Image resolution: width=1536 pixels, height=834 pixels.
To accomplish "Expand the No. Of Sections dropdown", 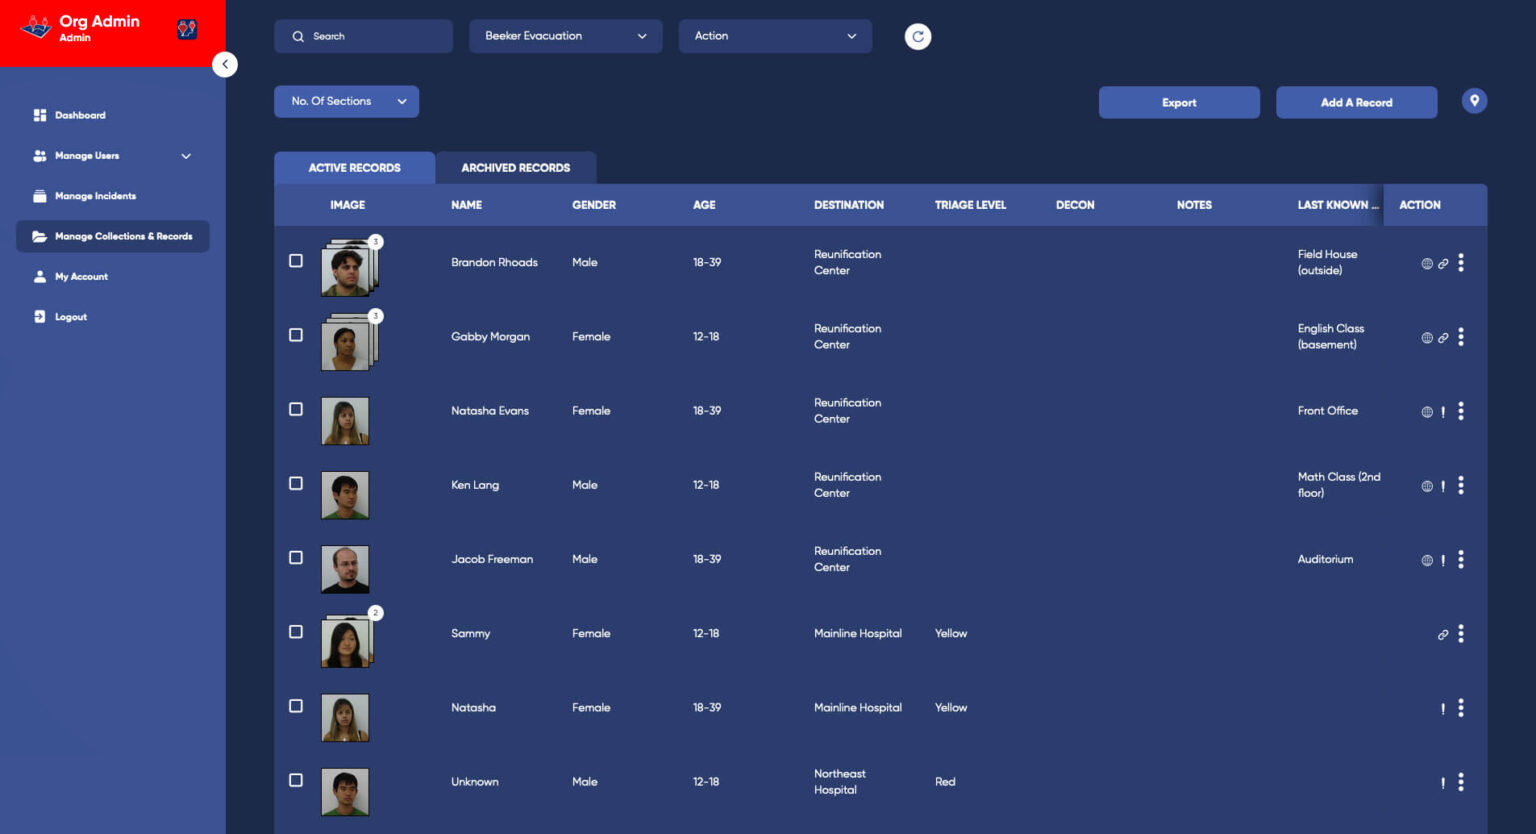I will click(x=346, y=101).
